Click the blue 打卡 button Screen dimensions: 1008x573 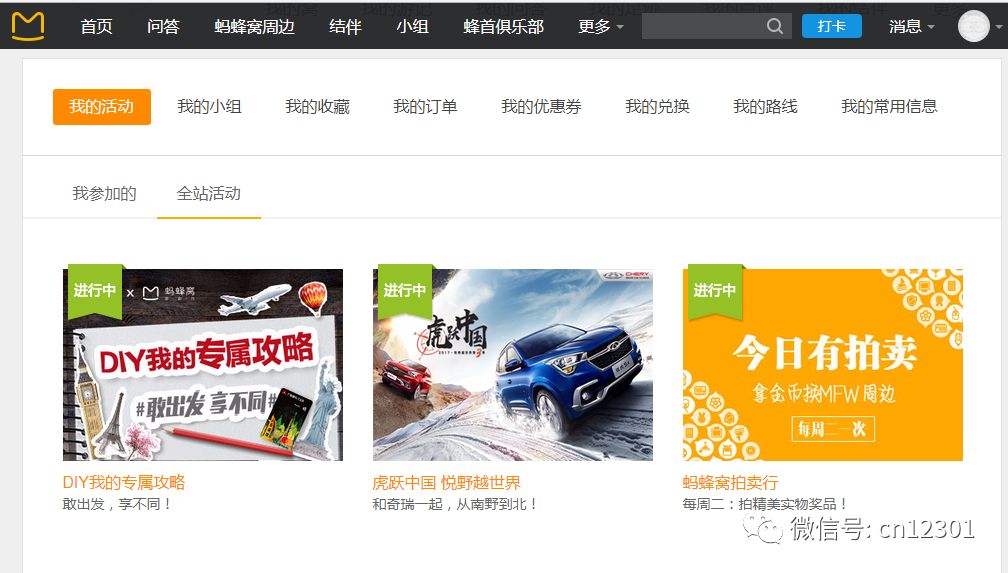(831, 26)
